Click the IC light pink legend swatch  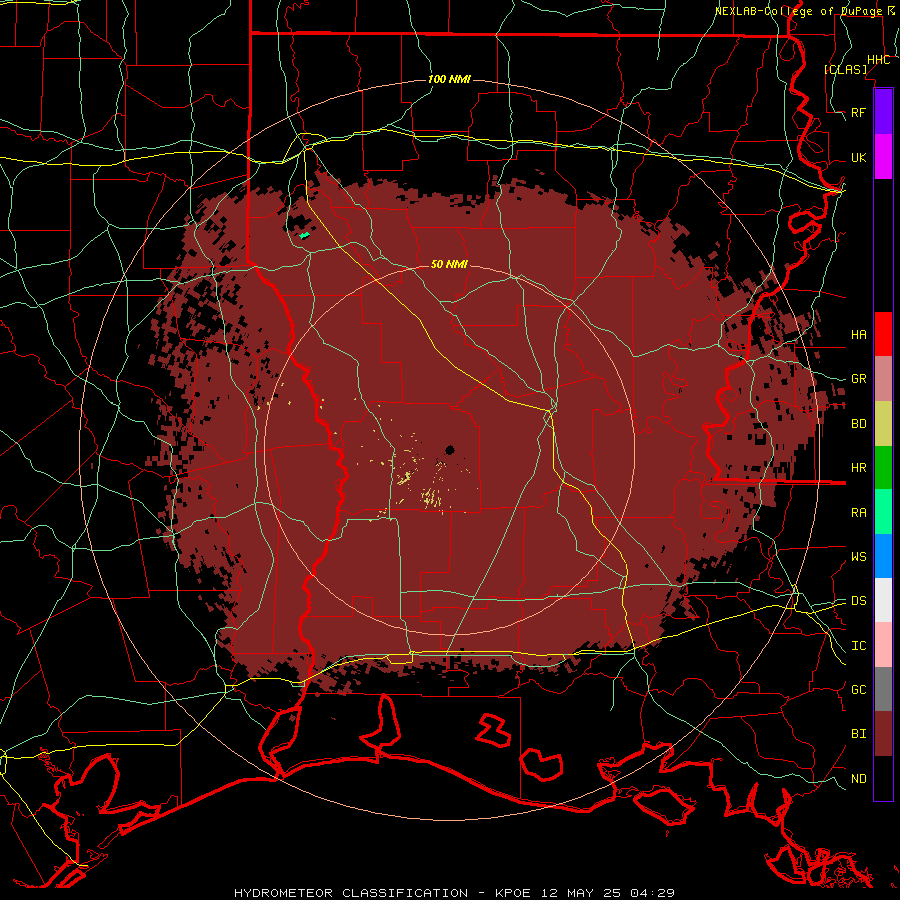point(883,645)
